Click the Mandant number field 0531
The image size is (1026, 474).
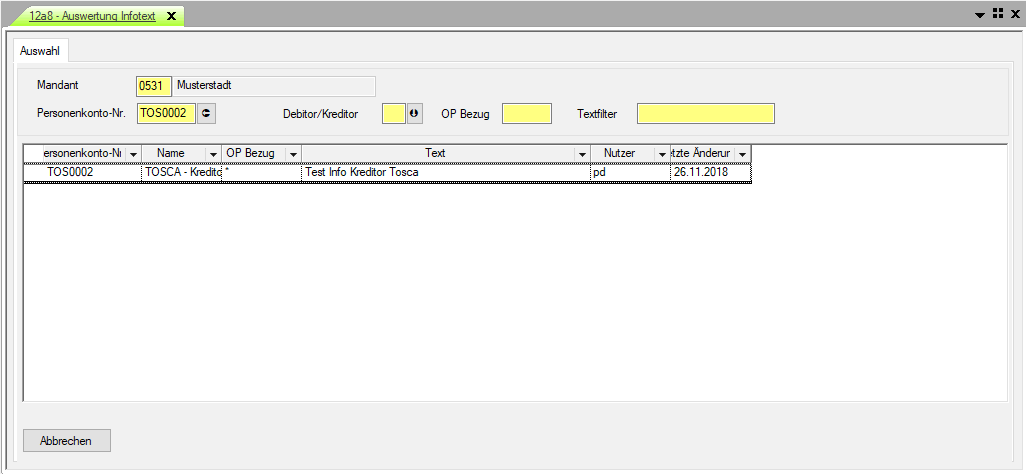[153, 86]
